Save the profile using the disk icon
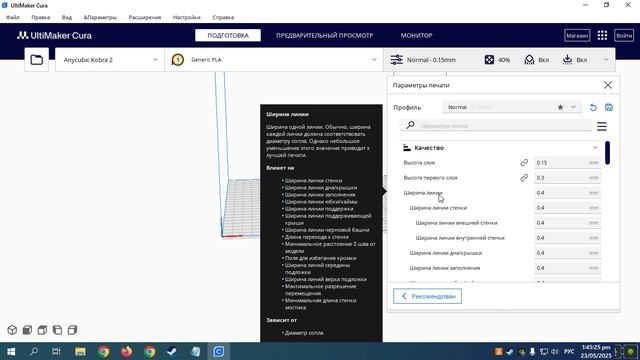 [609, 107]
